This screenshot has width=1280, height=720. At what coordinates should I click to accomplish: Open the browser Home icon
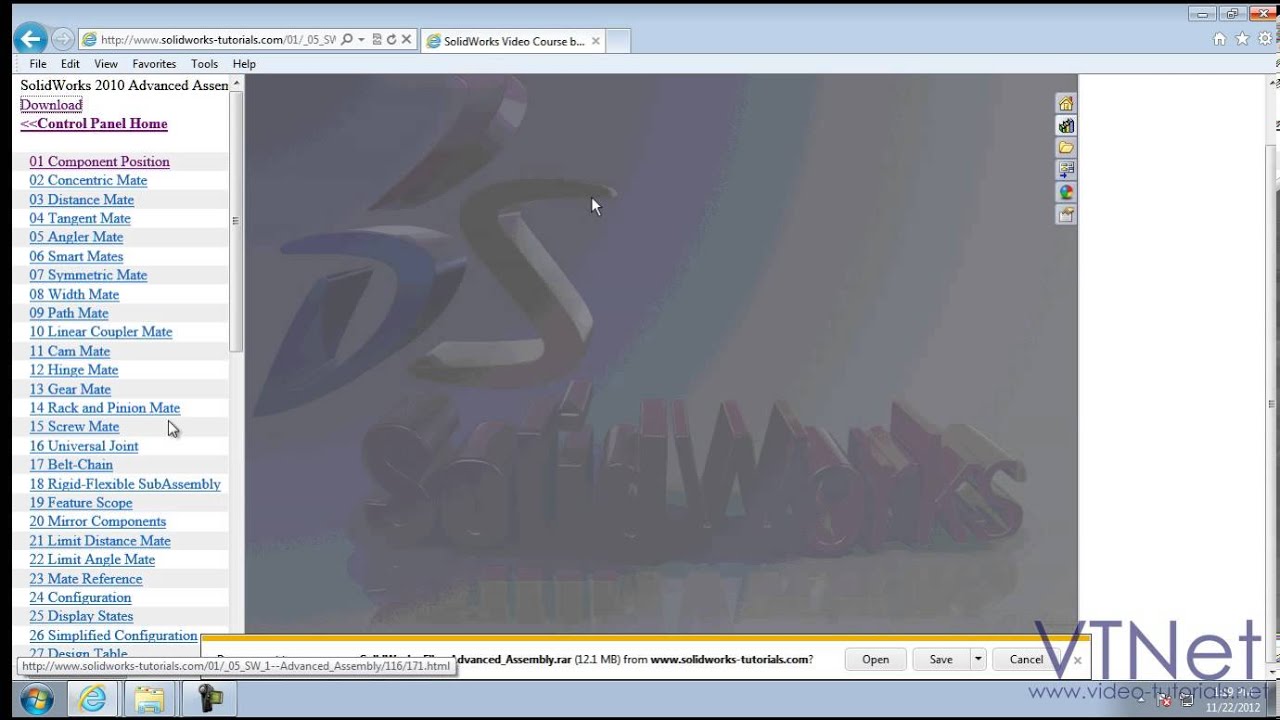click(1219, 39)
